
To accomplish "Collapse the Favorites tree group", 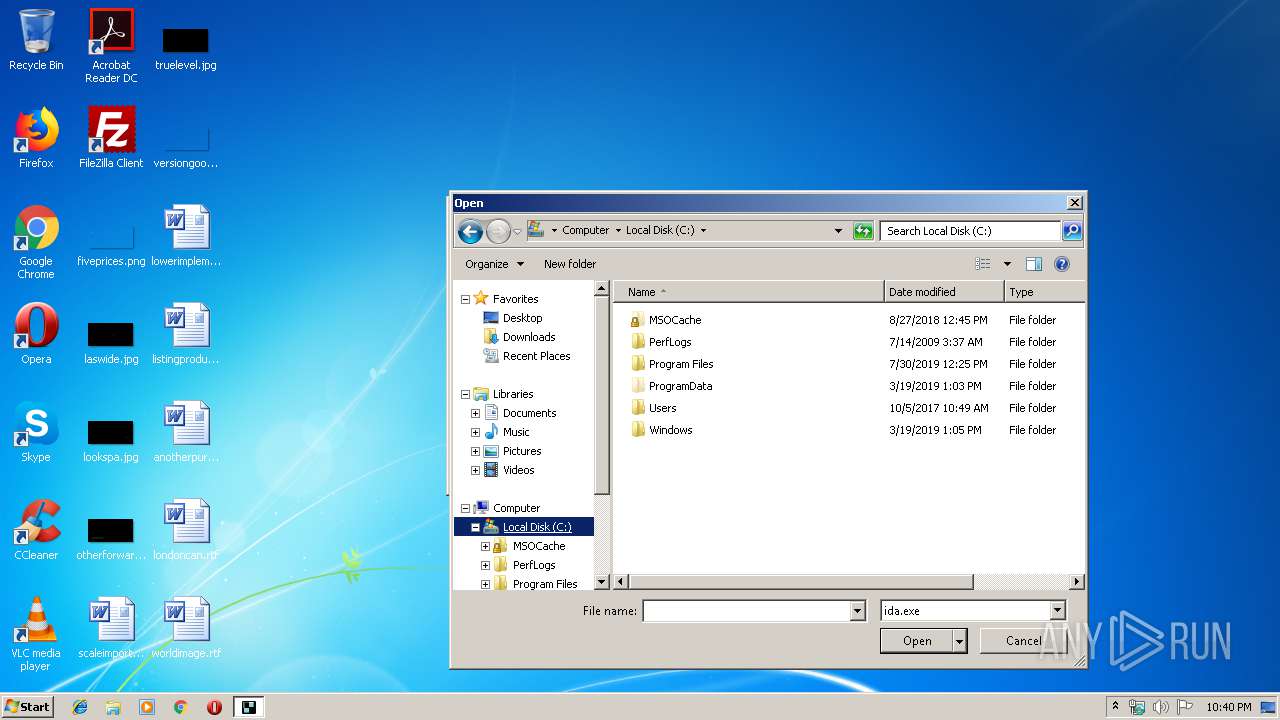I will (x=465, y=299).
